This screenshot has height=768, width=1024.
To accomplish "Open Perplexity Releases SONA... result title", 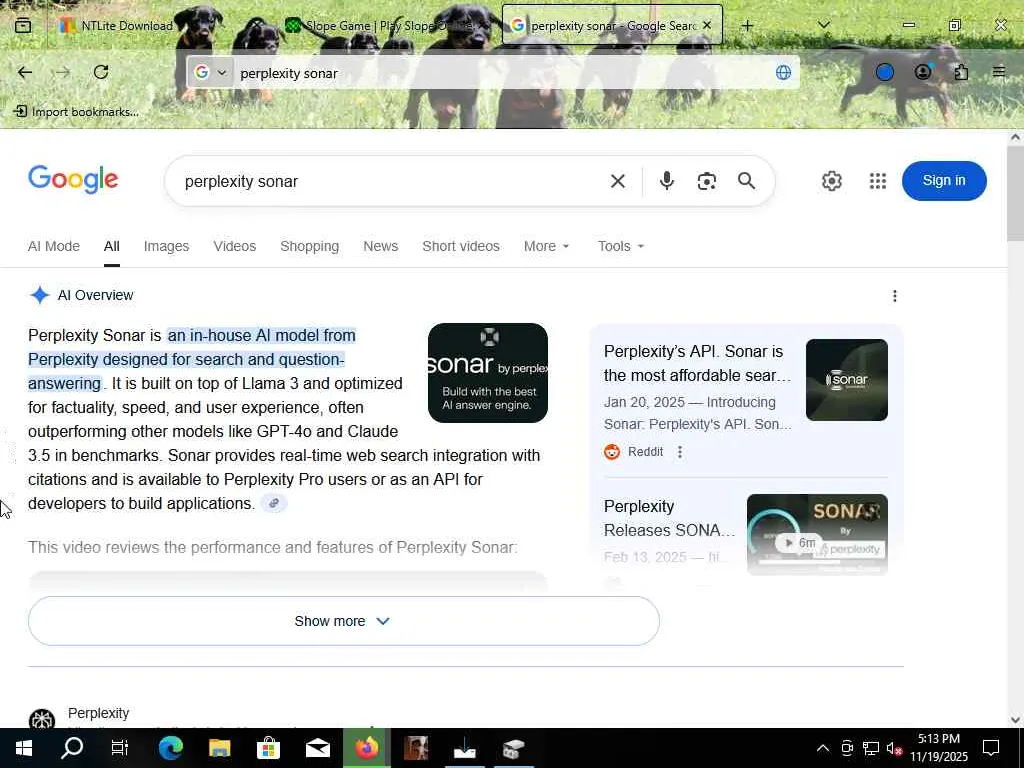I will click(x=670, y=519).
